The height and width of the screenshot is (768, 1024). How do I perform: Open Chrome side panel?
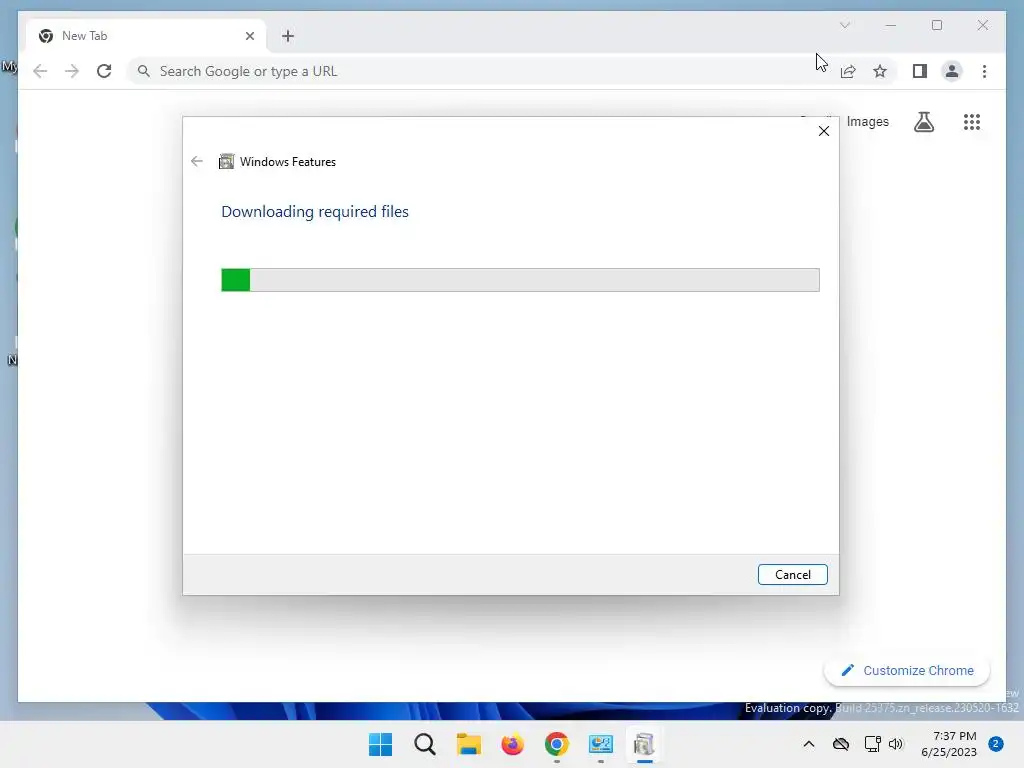click(x=920, y=71)
